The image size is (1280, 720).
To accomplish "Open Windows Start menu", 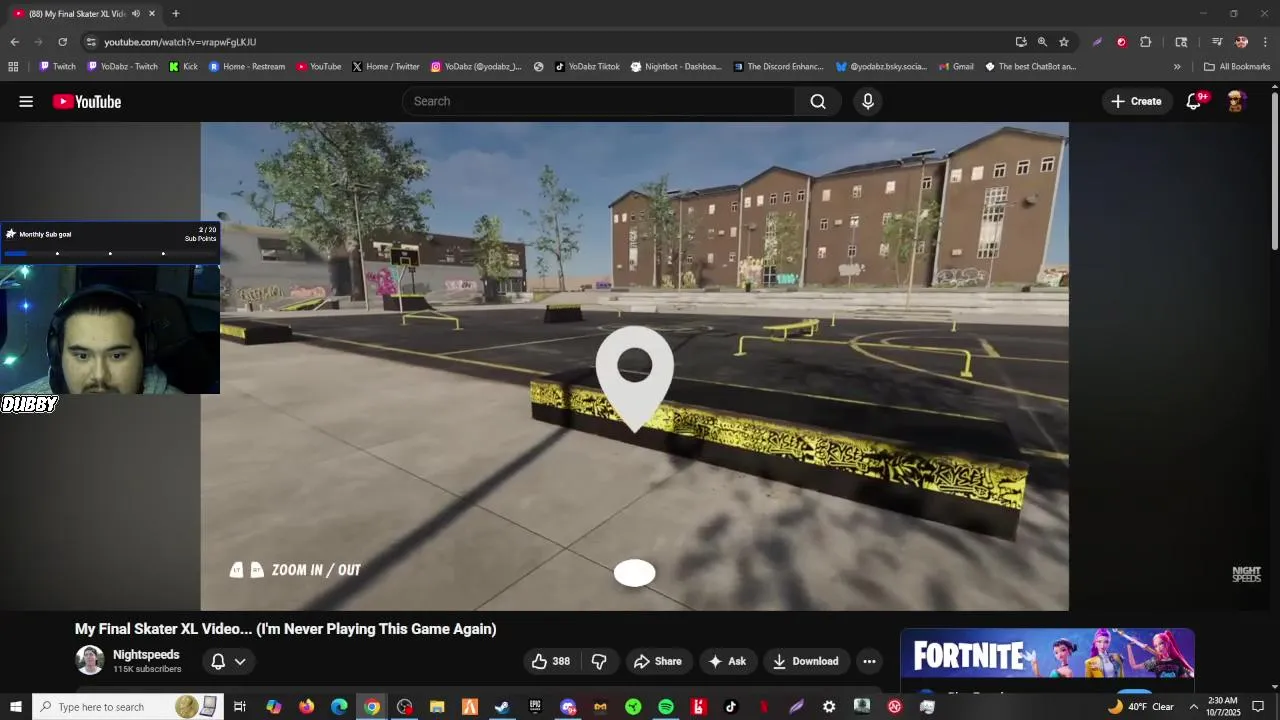I will [16, 707].
